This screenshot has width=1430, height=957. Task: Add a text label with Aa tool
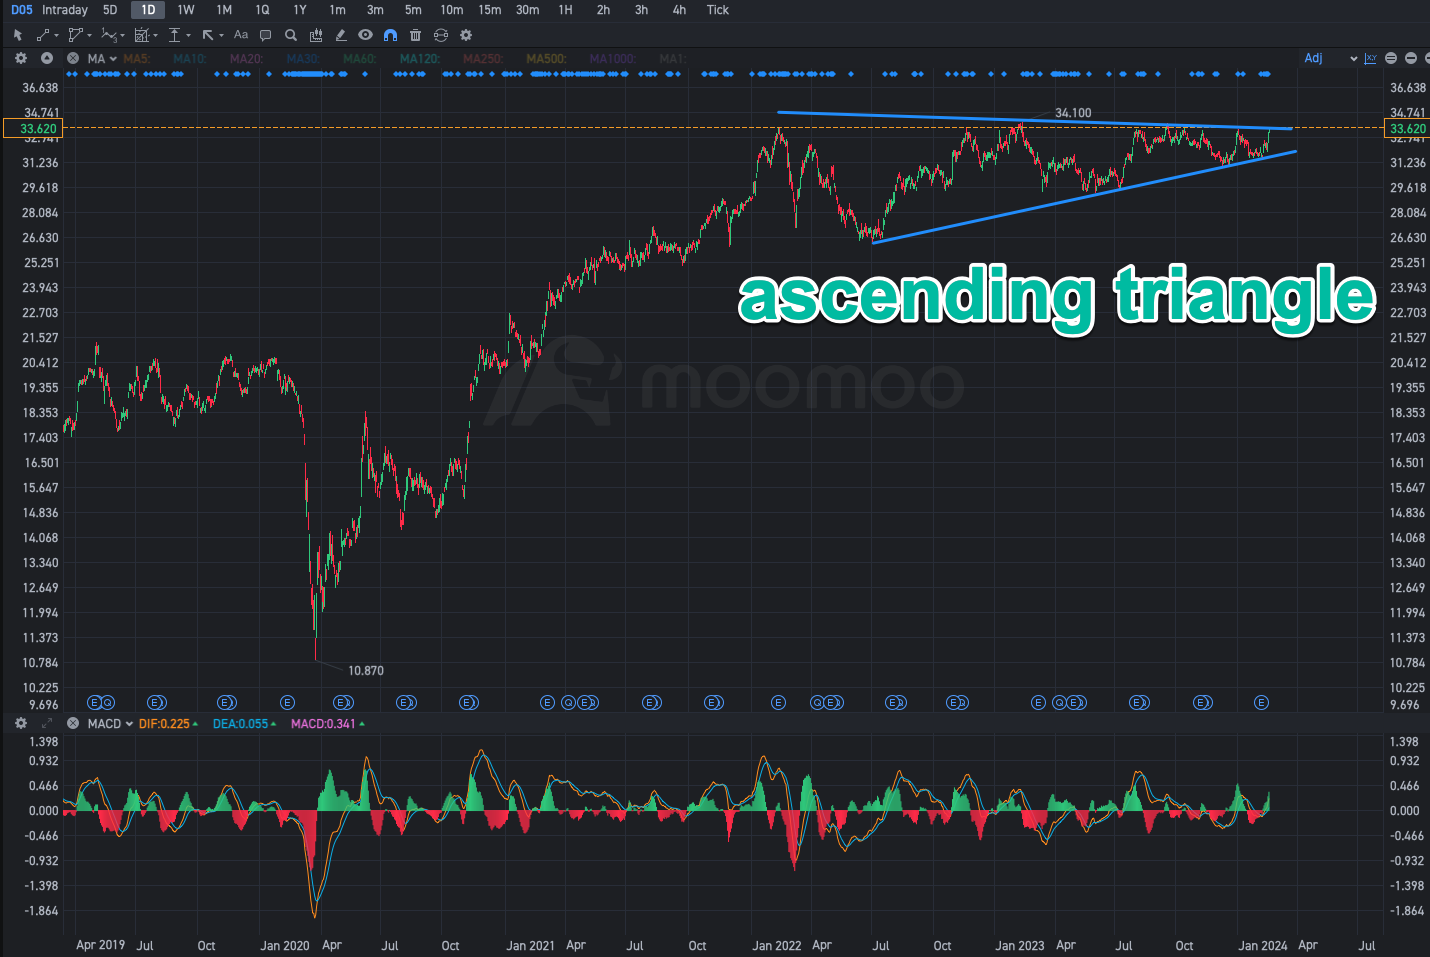pyautogui.click(x=241, y=35)
